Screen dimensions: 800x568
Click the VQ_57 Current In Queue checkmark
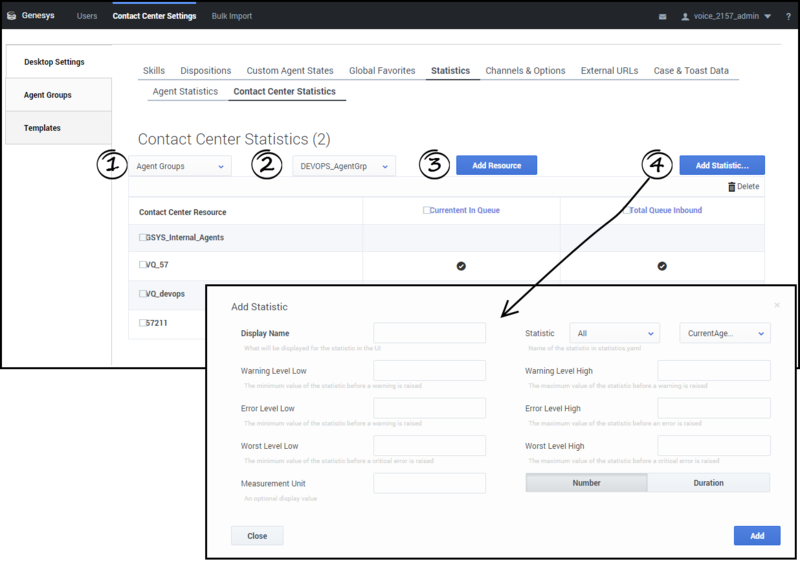(461, 266)
